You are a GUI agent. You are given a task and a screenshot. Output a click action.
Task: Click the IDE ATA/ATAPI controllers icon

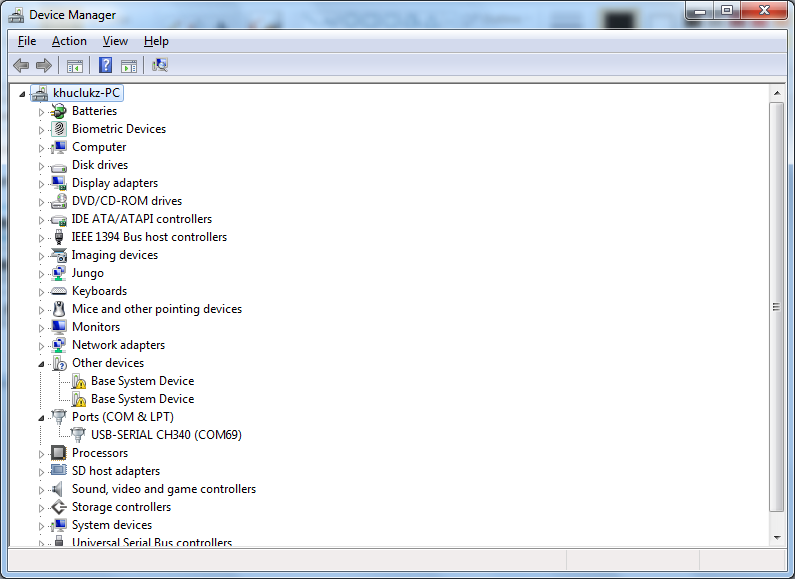59,220
